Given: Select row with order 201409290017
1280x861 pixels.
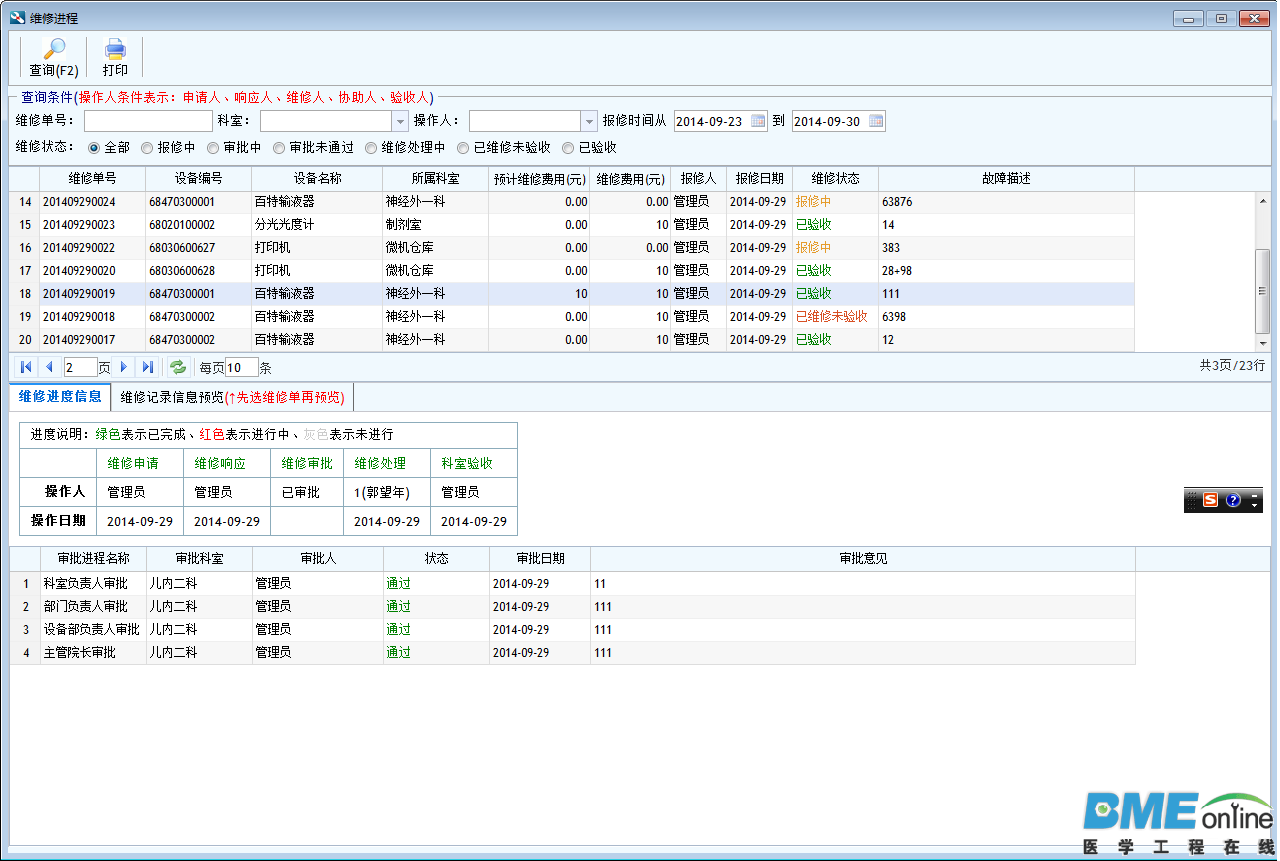Looking at the screenshot, I should point(572,339).
